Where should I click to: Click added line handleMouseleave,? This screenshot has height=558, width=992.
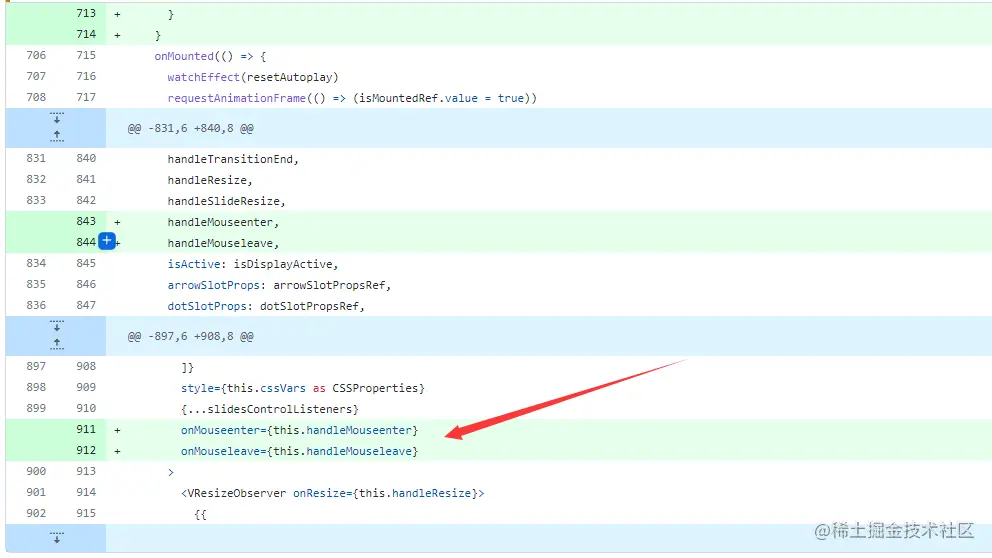tap(223, 243)
